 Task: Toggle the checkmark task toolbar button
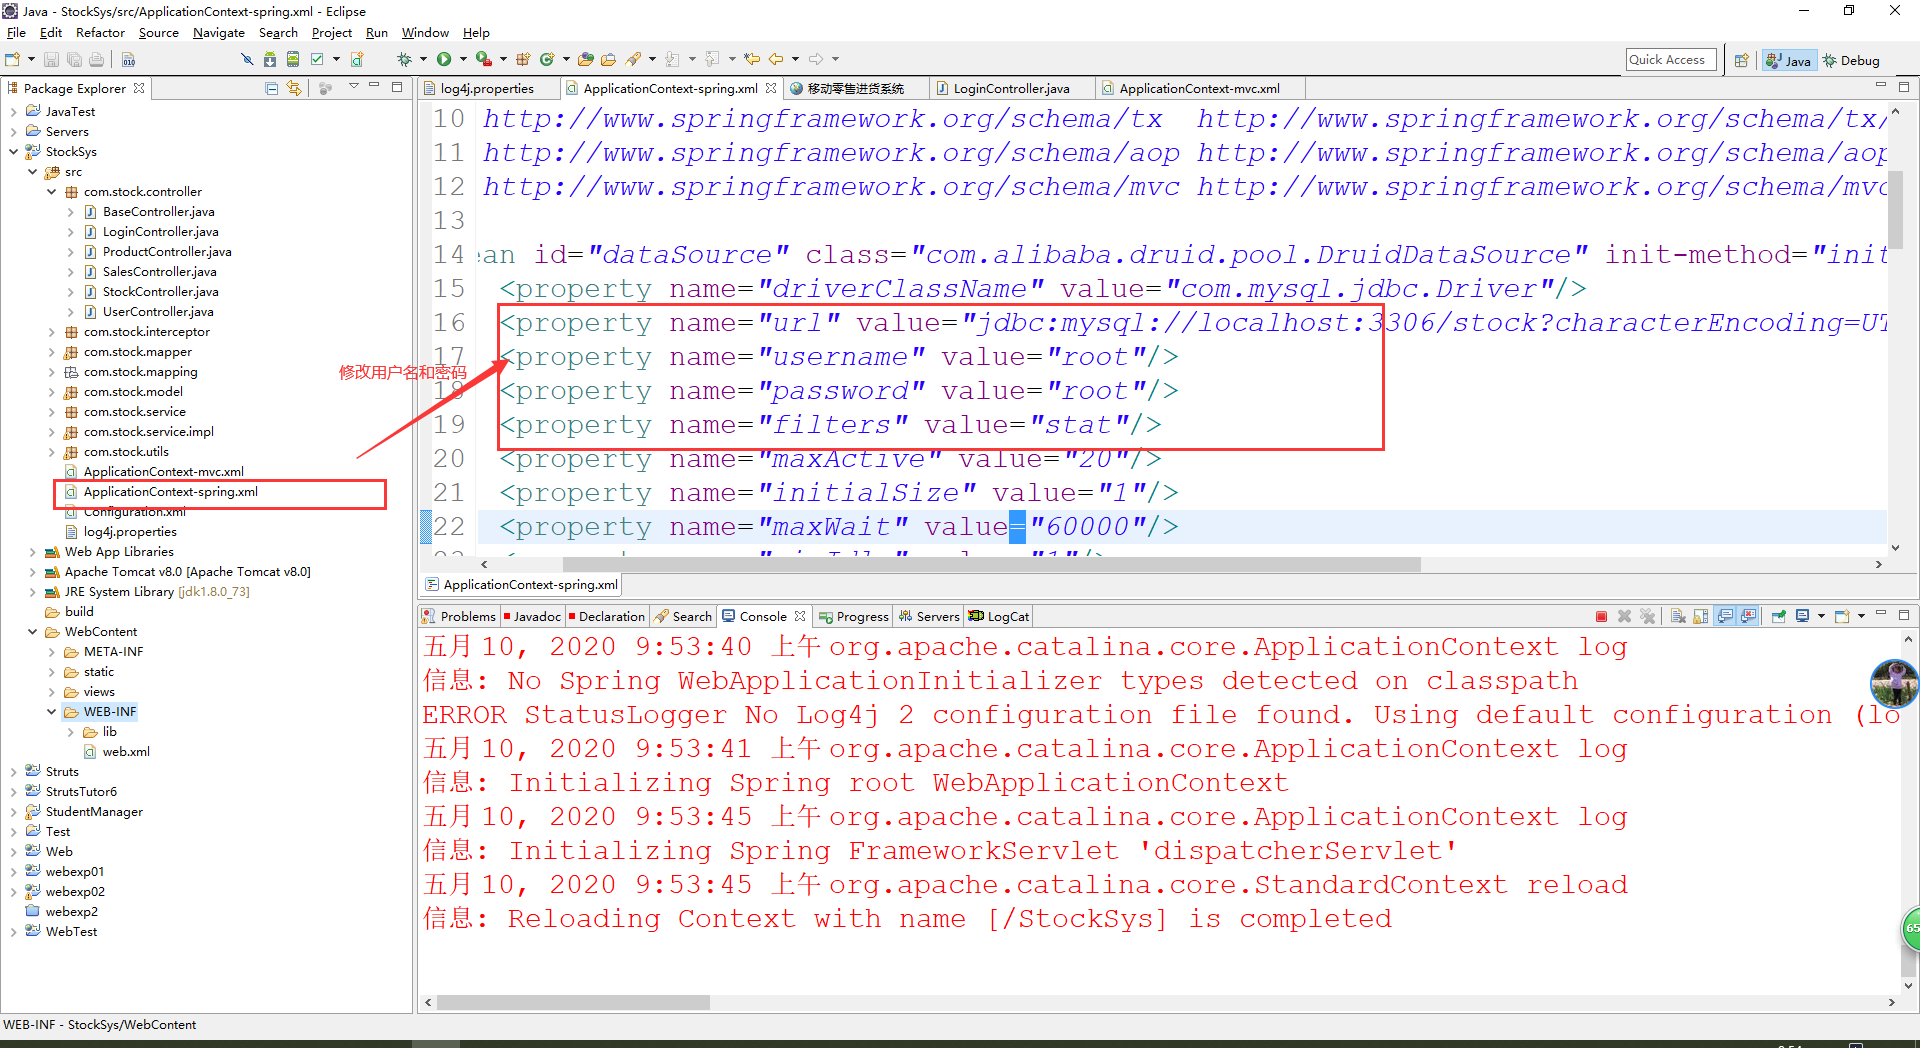point(317,60)
